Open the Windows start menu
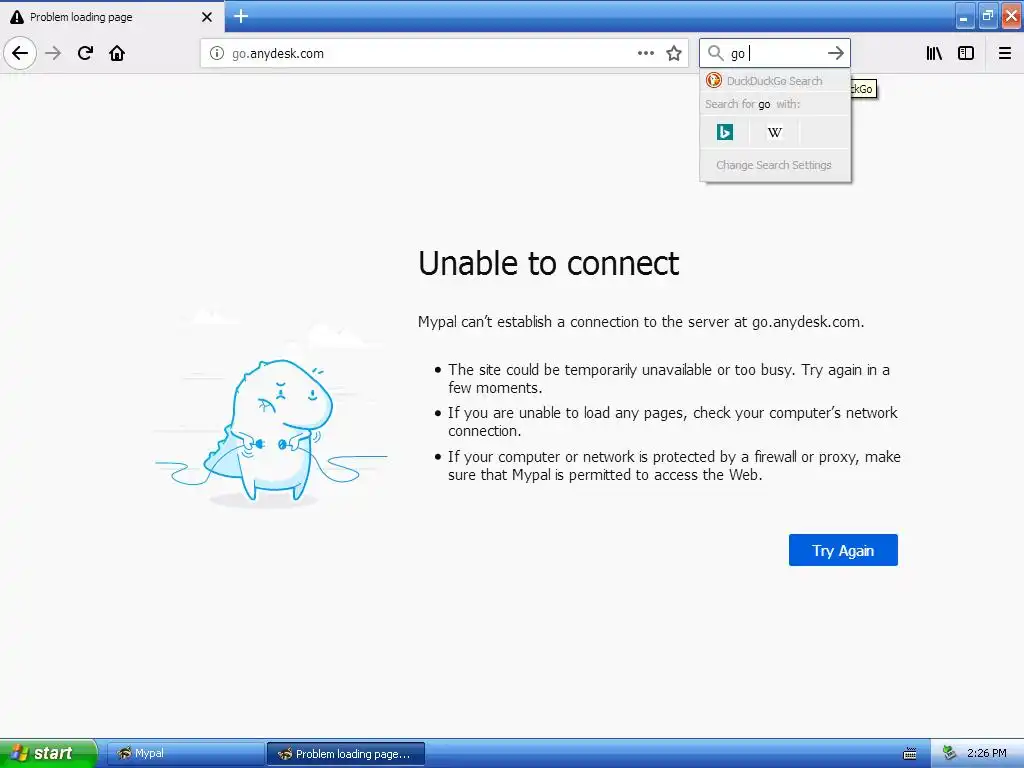The height and width of the screenshot is (768, 1024). pos(48,753)
